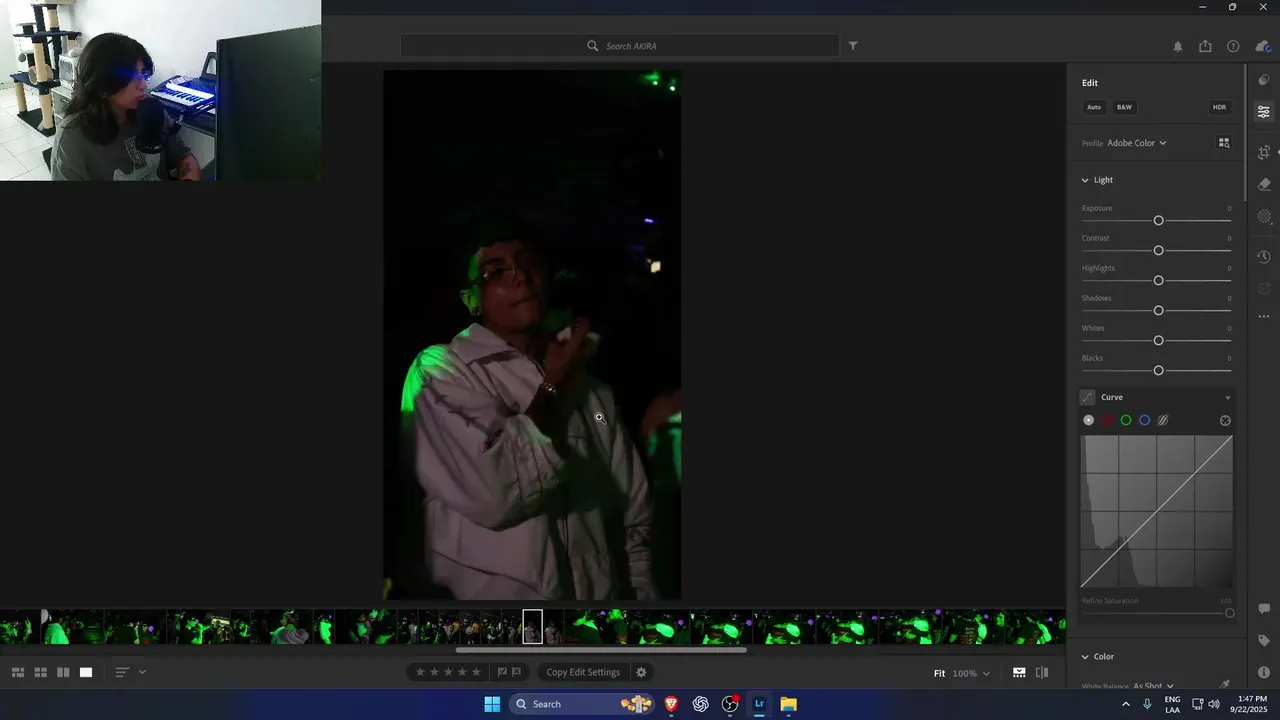1280x720 pixels.
Task: Select the curve target adjustment tool
Action: pos(1225,420)
